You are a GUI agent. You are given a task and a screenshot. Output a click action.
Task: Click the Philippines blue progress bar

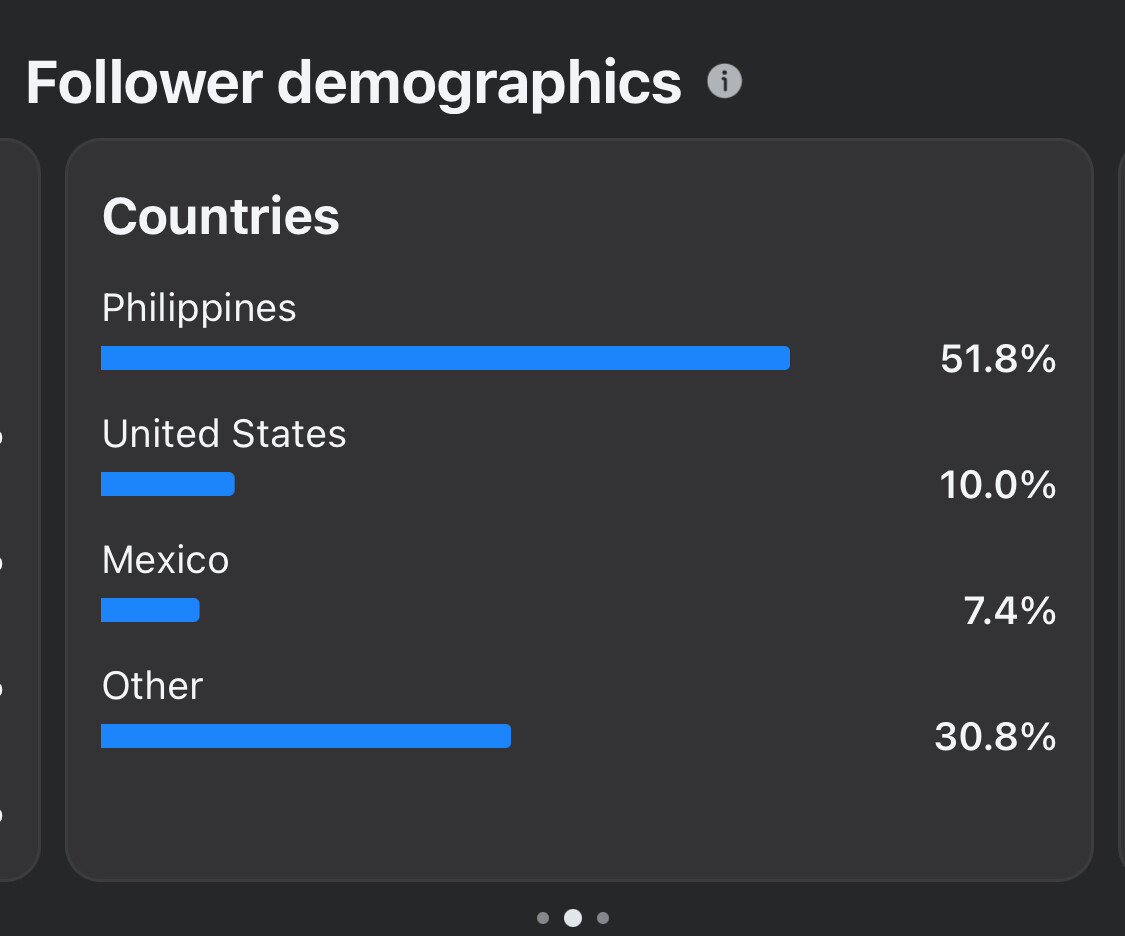pyautogui.click(x=446, y=358)
